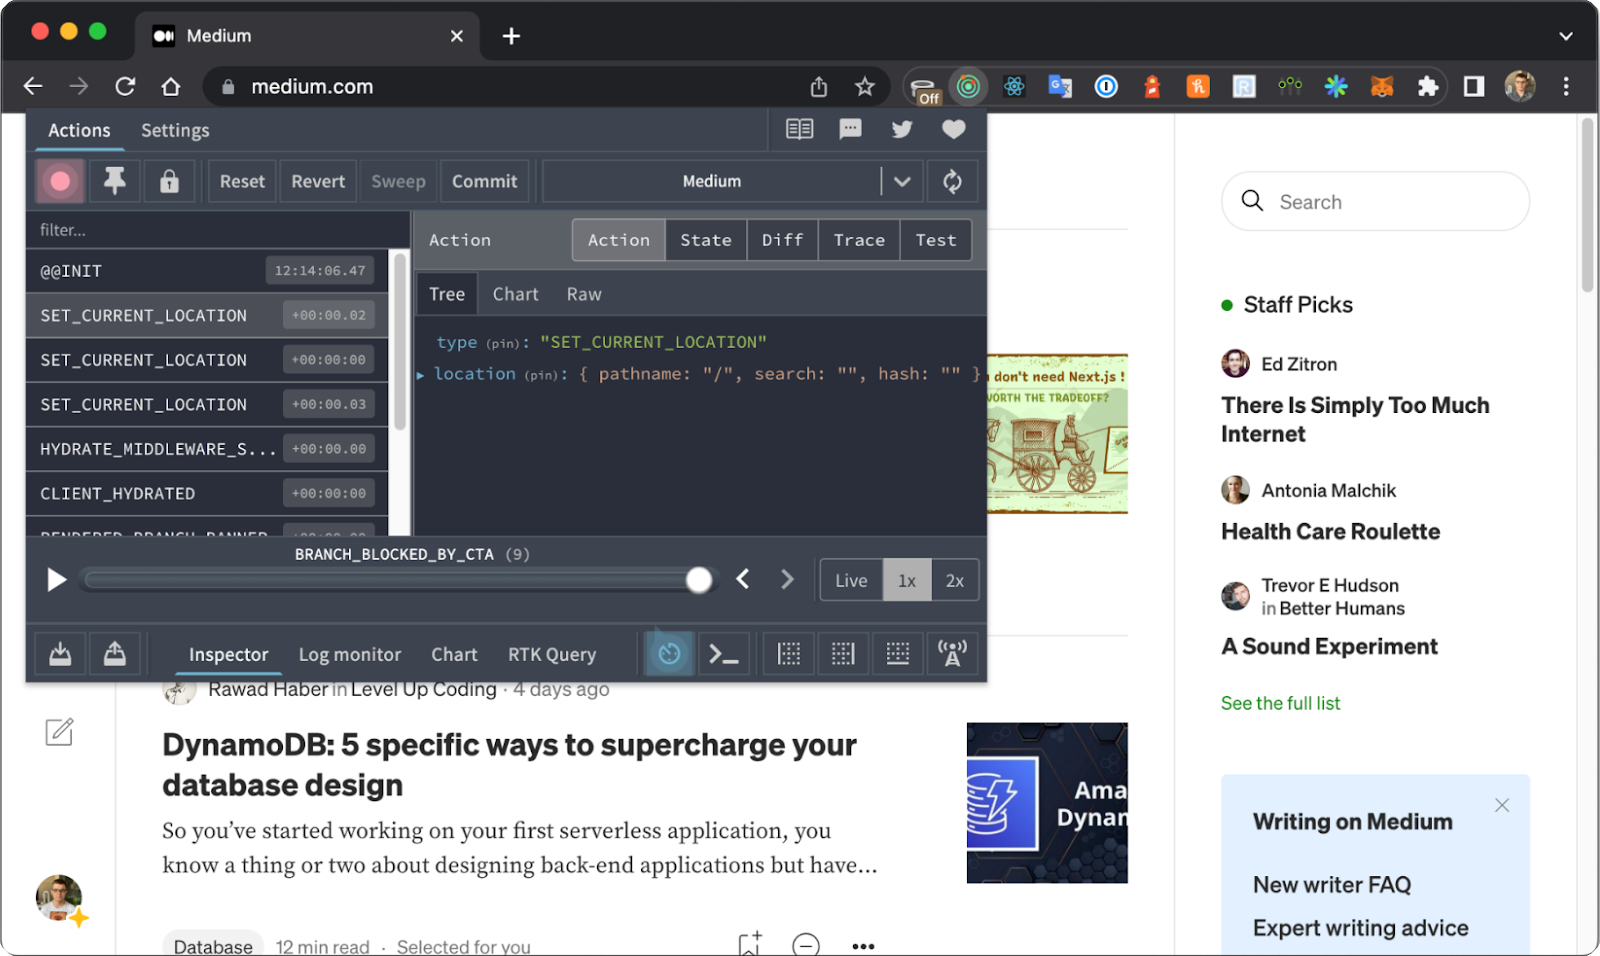Expand the location node in the action tree
The height and width of the screenshot is (956, 1600).
pyautogui.click(x=421, y=374)
